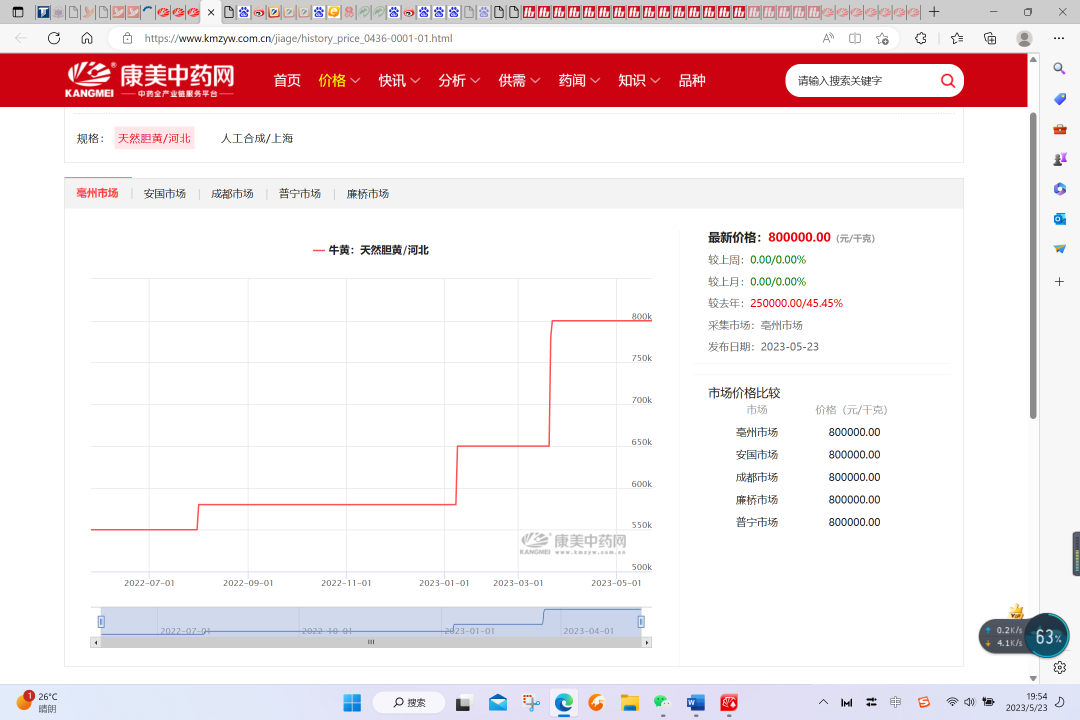The width and height of the screenshot is (1080, 720).
Task: Toggle mute with the taskbar volume icon
Action: pyautogui.click(x=968, y=702)
